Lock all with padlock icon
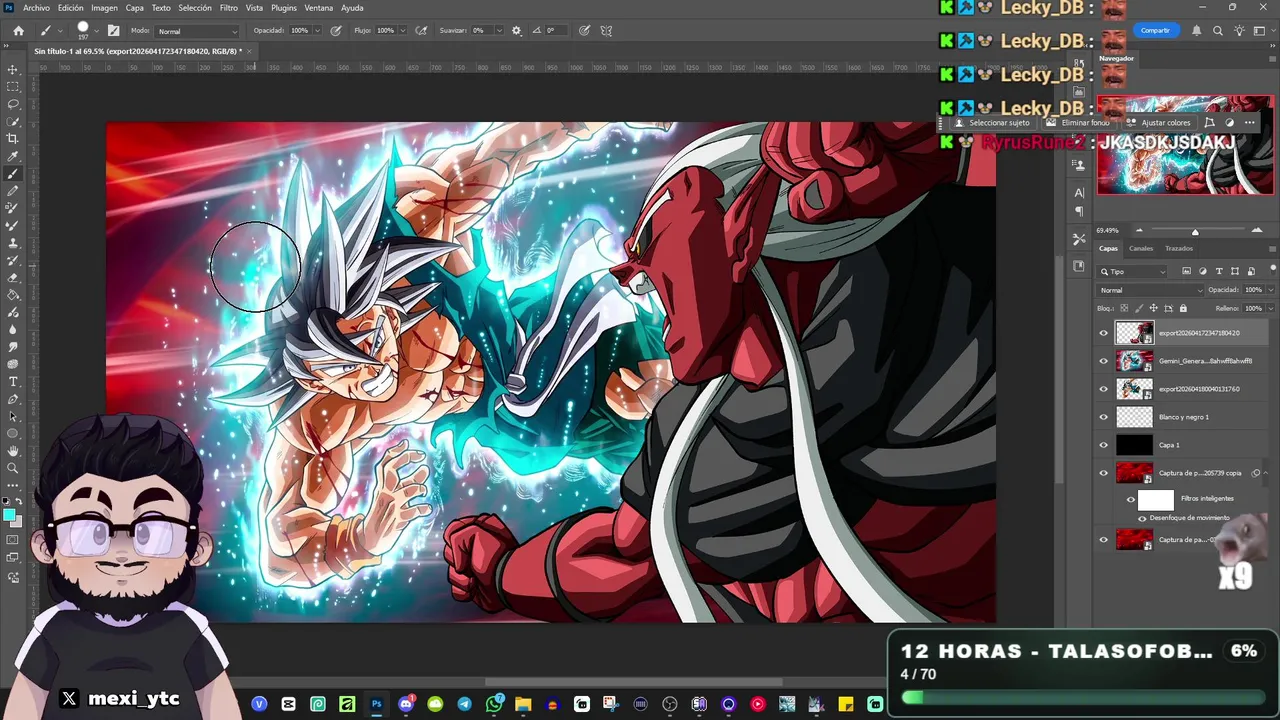 coord(1183,308)
